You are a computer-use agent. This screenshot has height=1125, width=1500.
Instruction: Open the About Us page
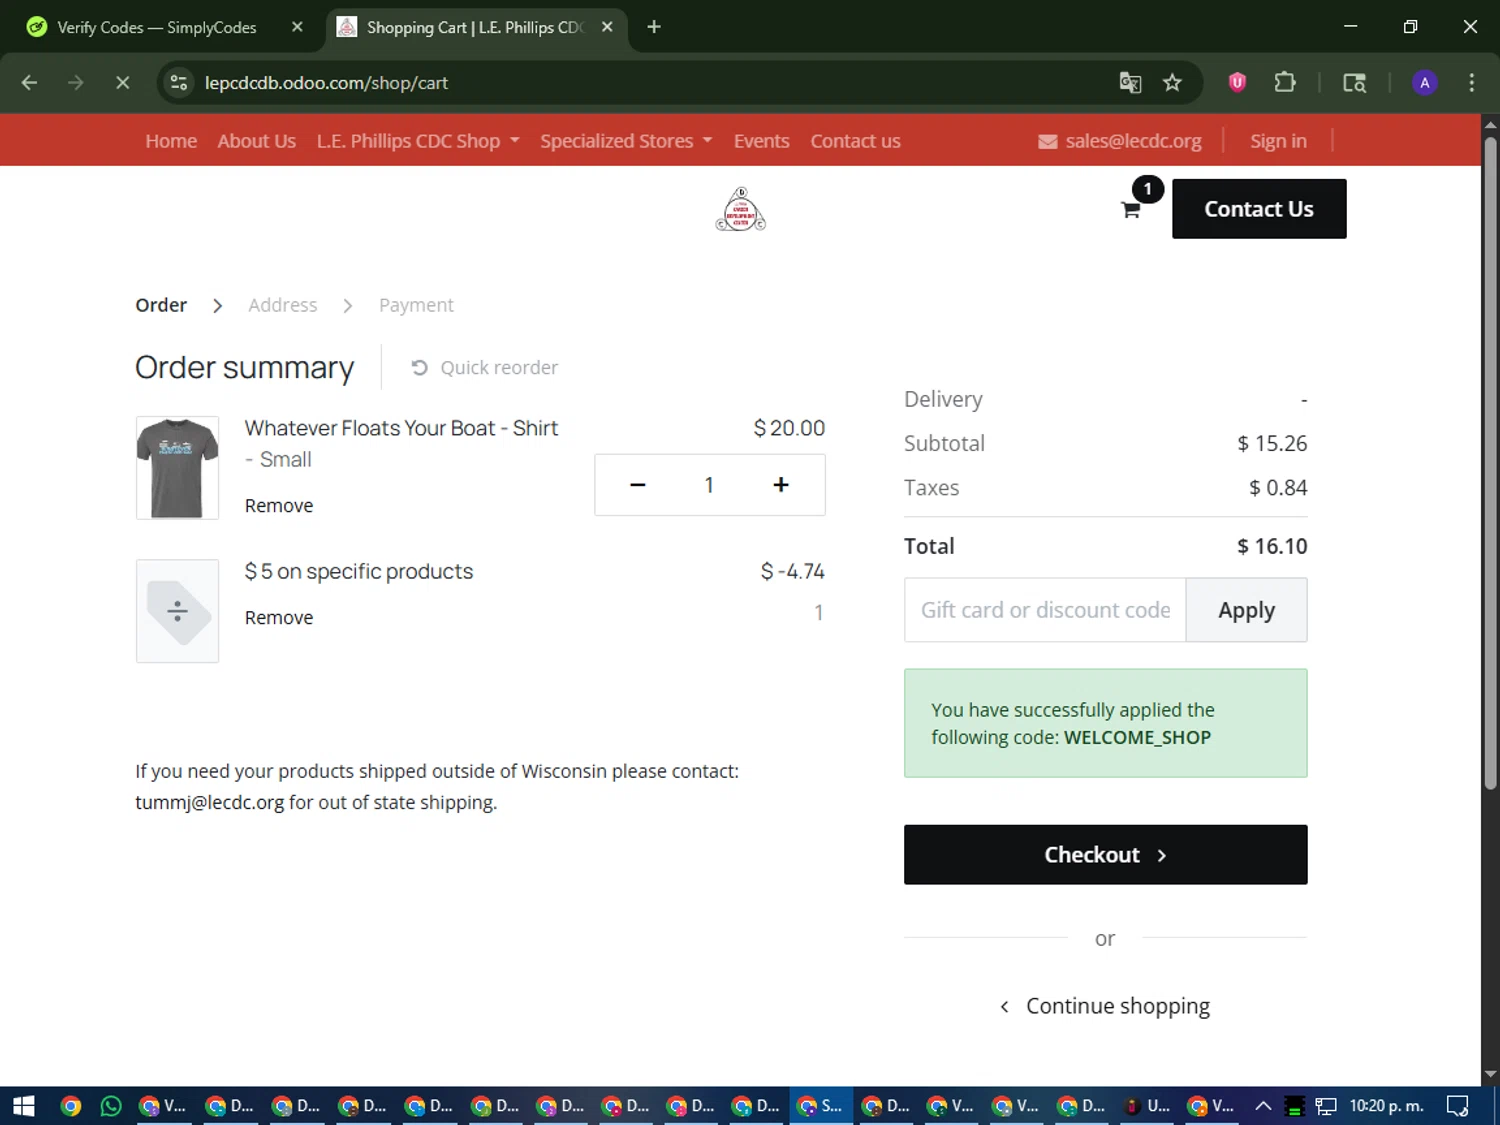(257, 141)
